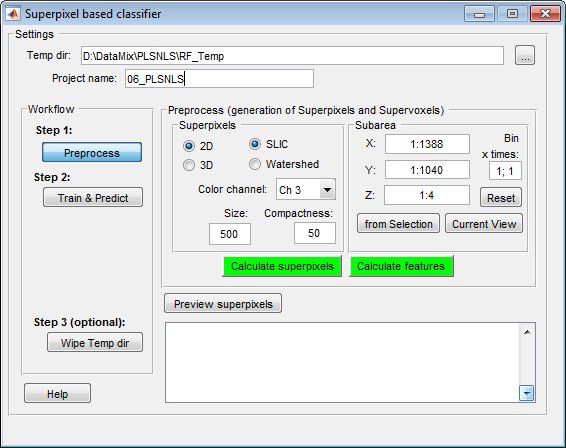
Task: Select the SLIC radio option
Action: click(x=255, y=144)
